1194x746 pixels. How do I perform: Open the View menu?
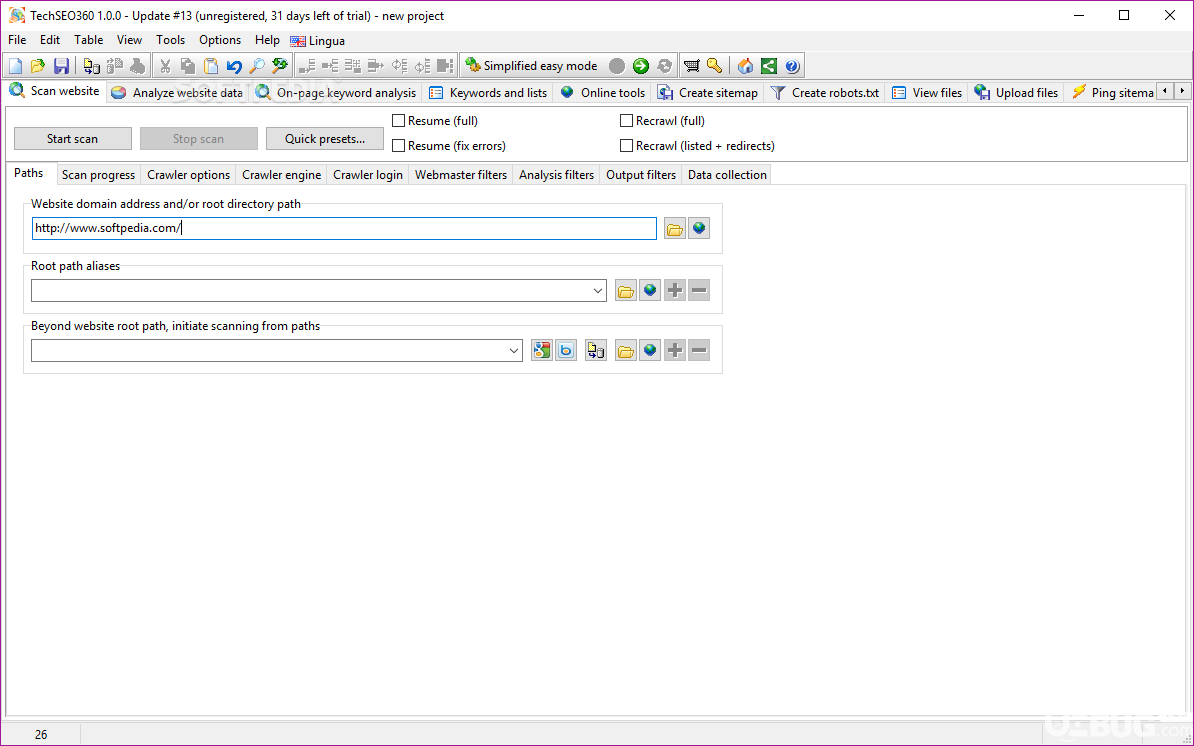129,40
